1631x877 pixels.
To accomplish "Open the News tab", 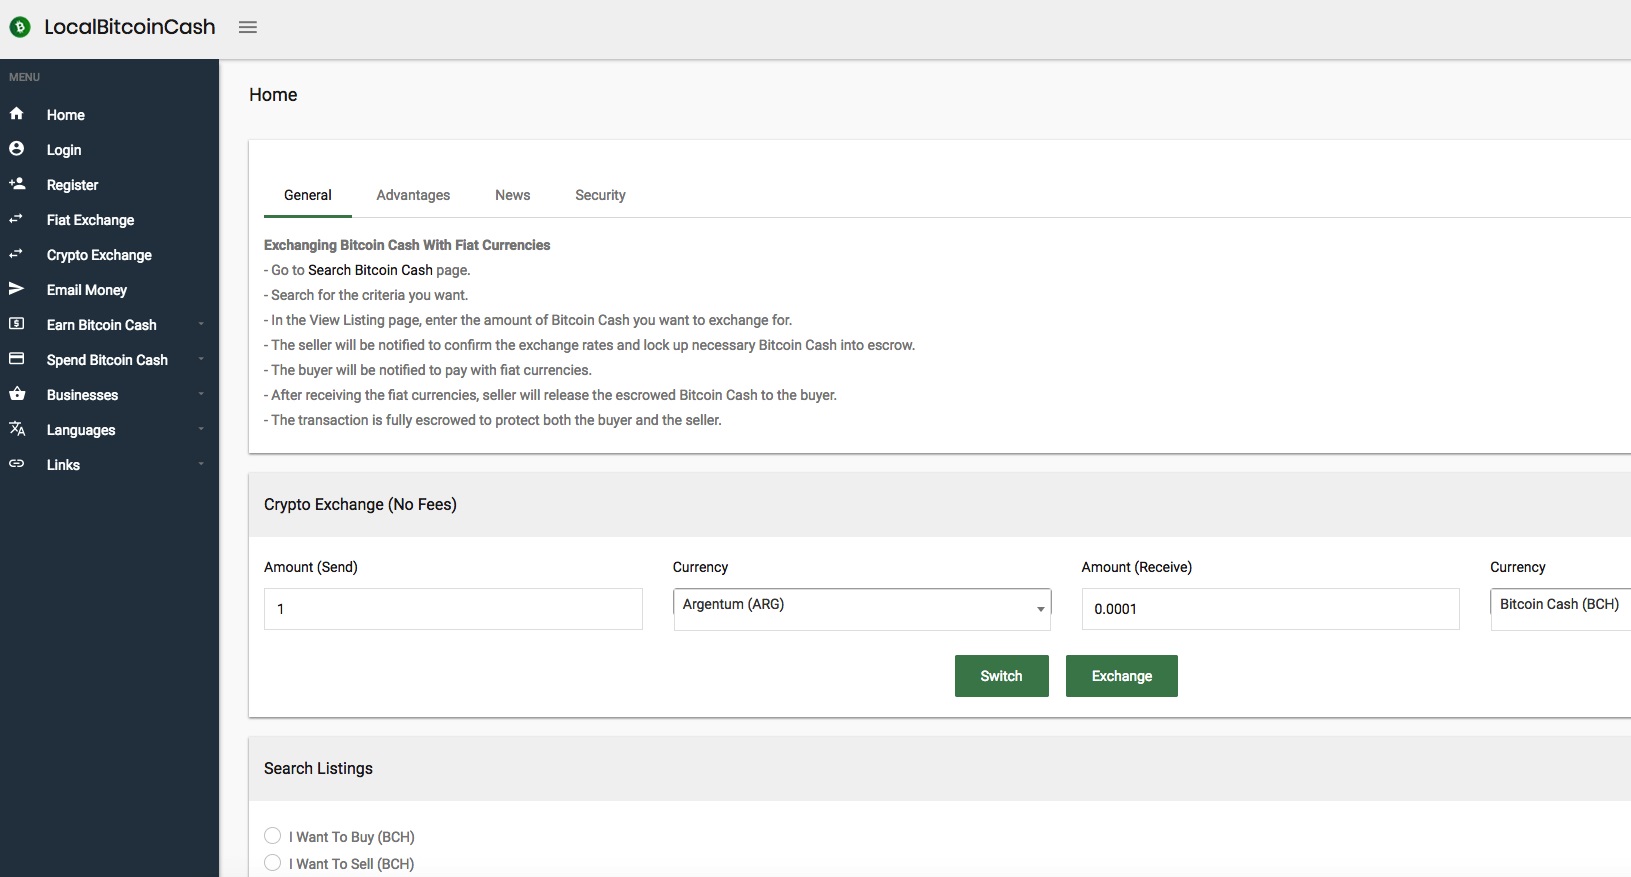I will click(513, 195).
